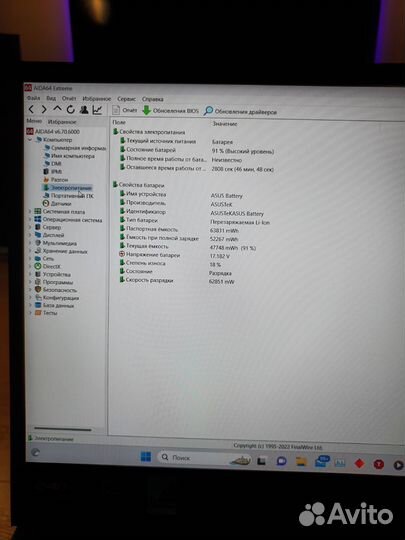Open the user/report wizard toolbar icon
This screenshot has height=540, width=405.
[84, 110]
